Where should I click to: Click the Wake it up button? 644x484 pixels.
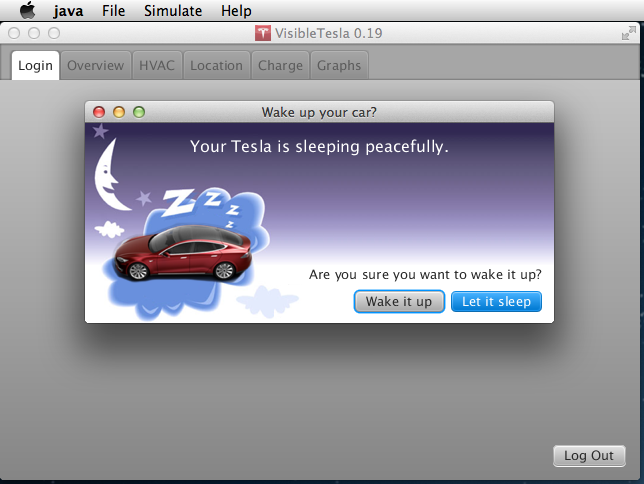[399, 302]
